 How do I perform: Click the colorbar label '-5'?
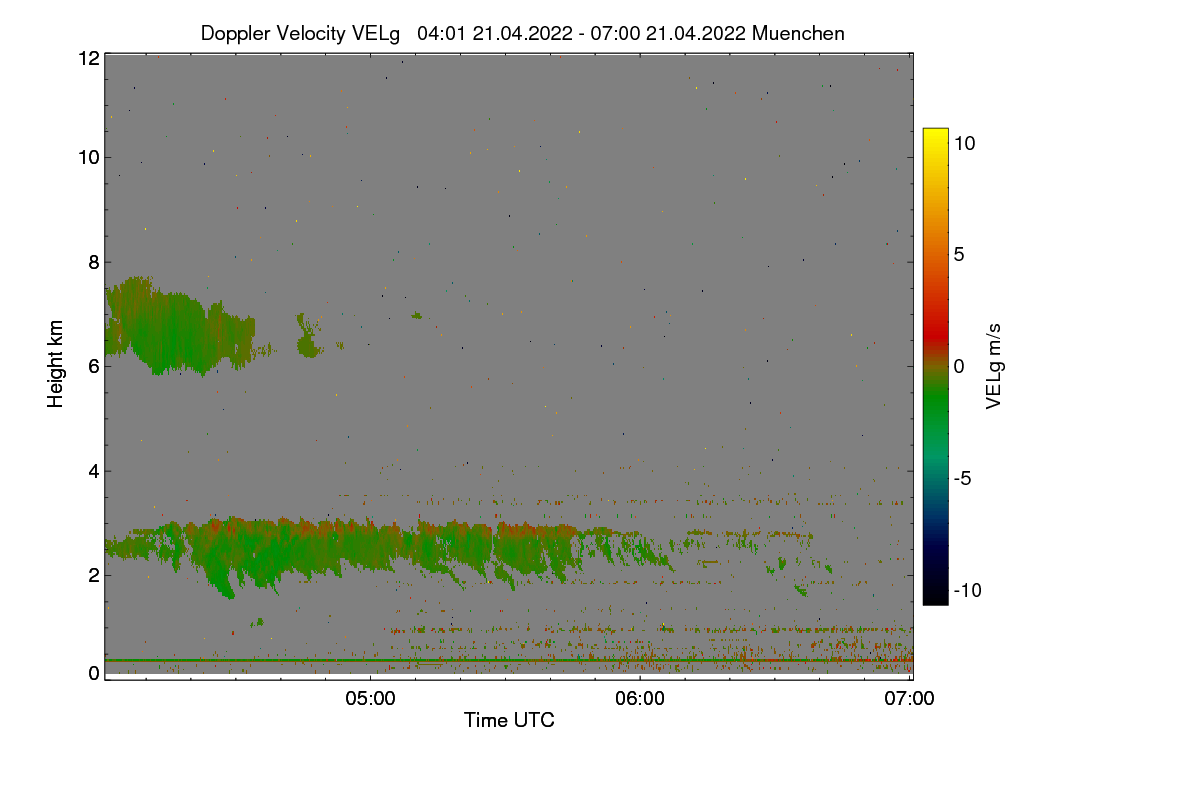tap(964, 478)
